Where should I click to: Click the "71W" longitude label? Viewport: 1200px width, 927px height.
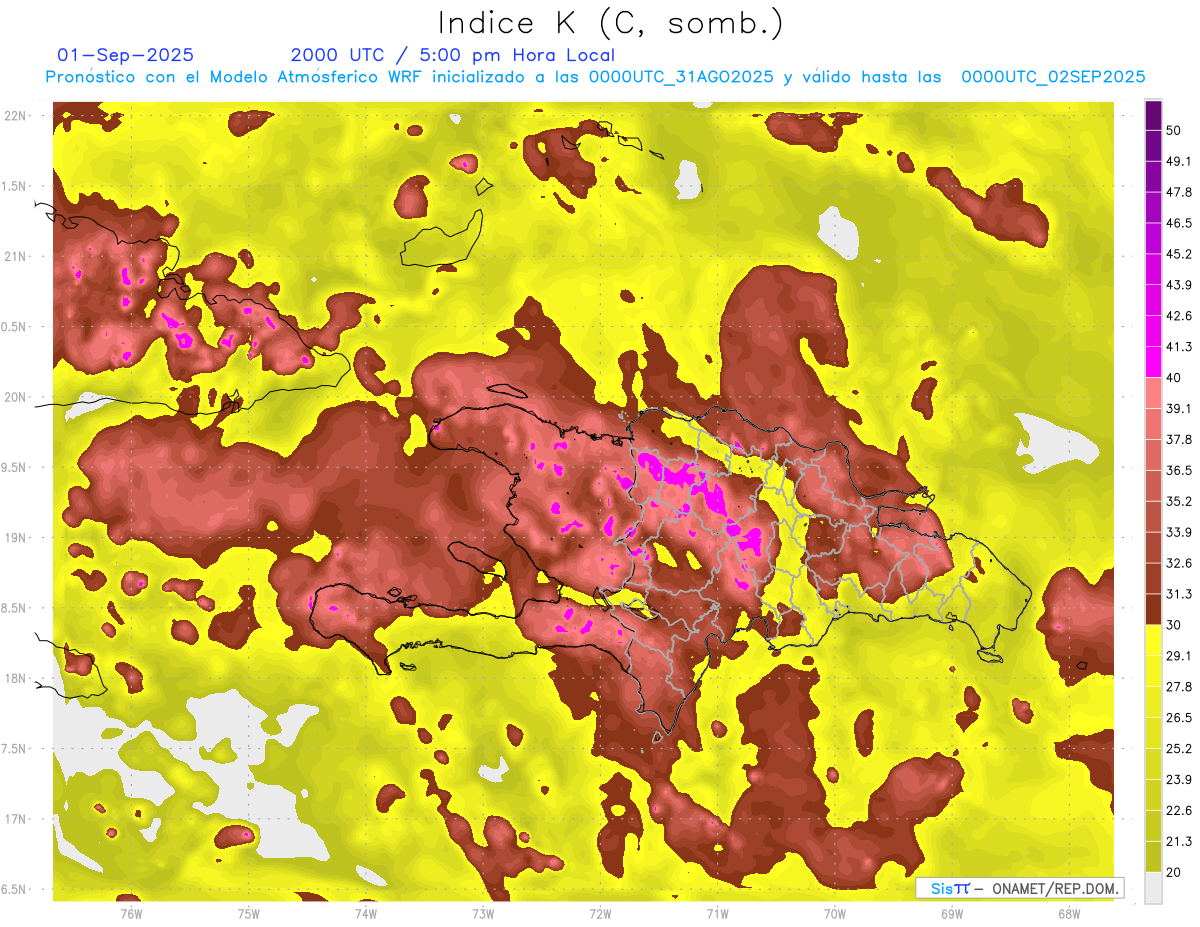click(717, 913)
